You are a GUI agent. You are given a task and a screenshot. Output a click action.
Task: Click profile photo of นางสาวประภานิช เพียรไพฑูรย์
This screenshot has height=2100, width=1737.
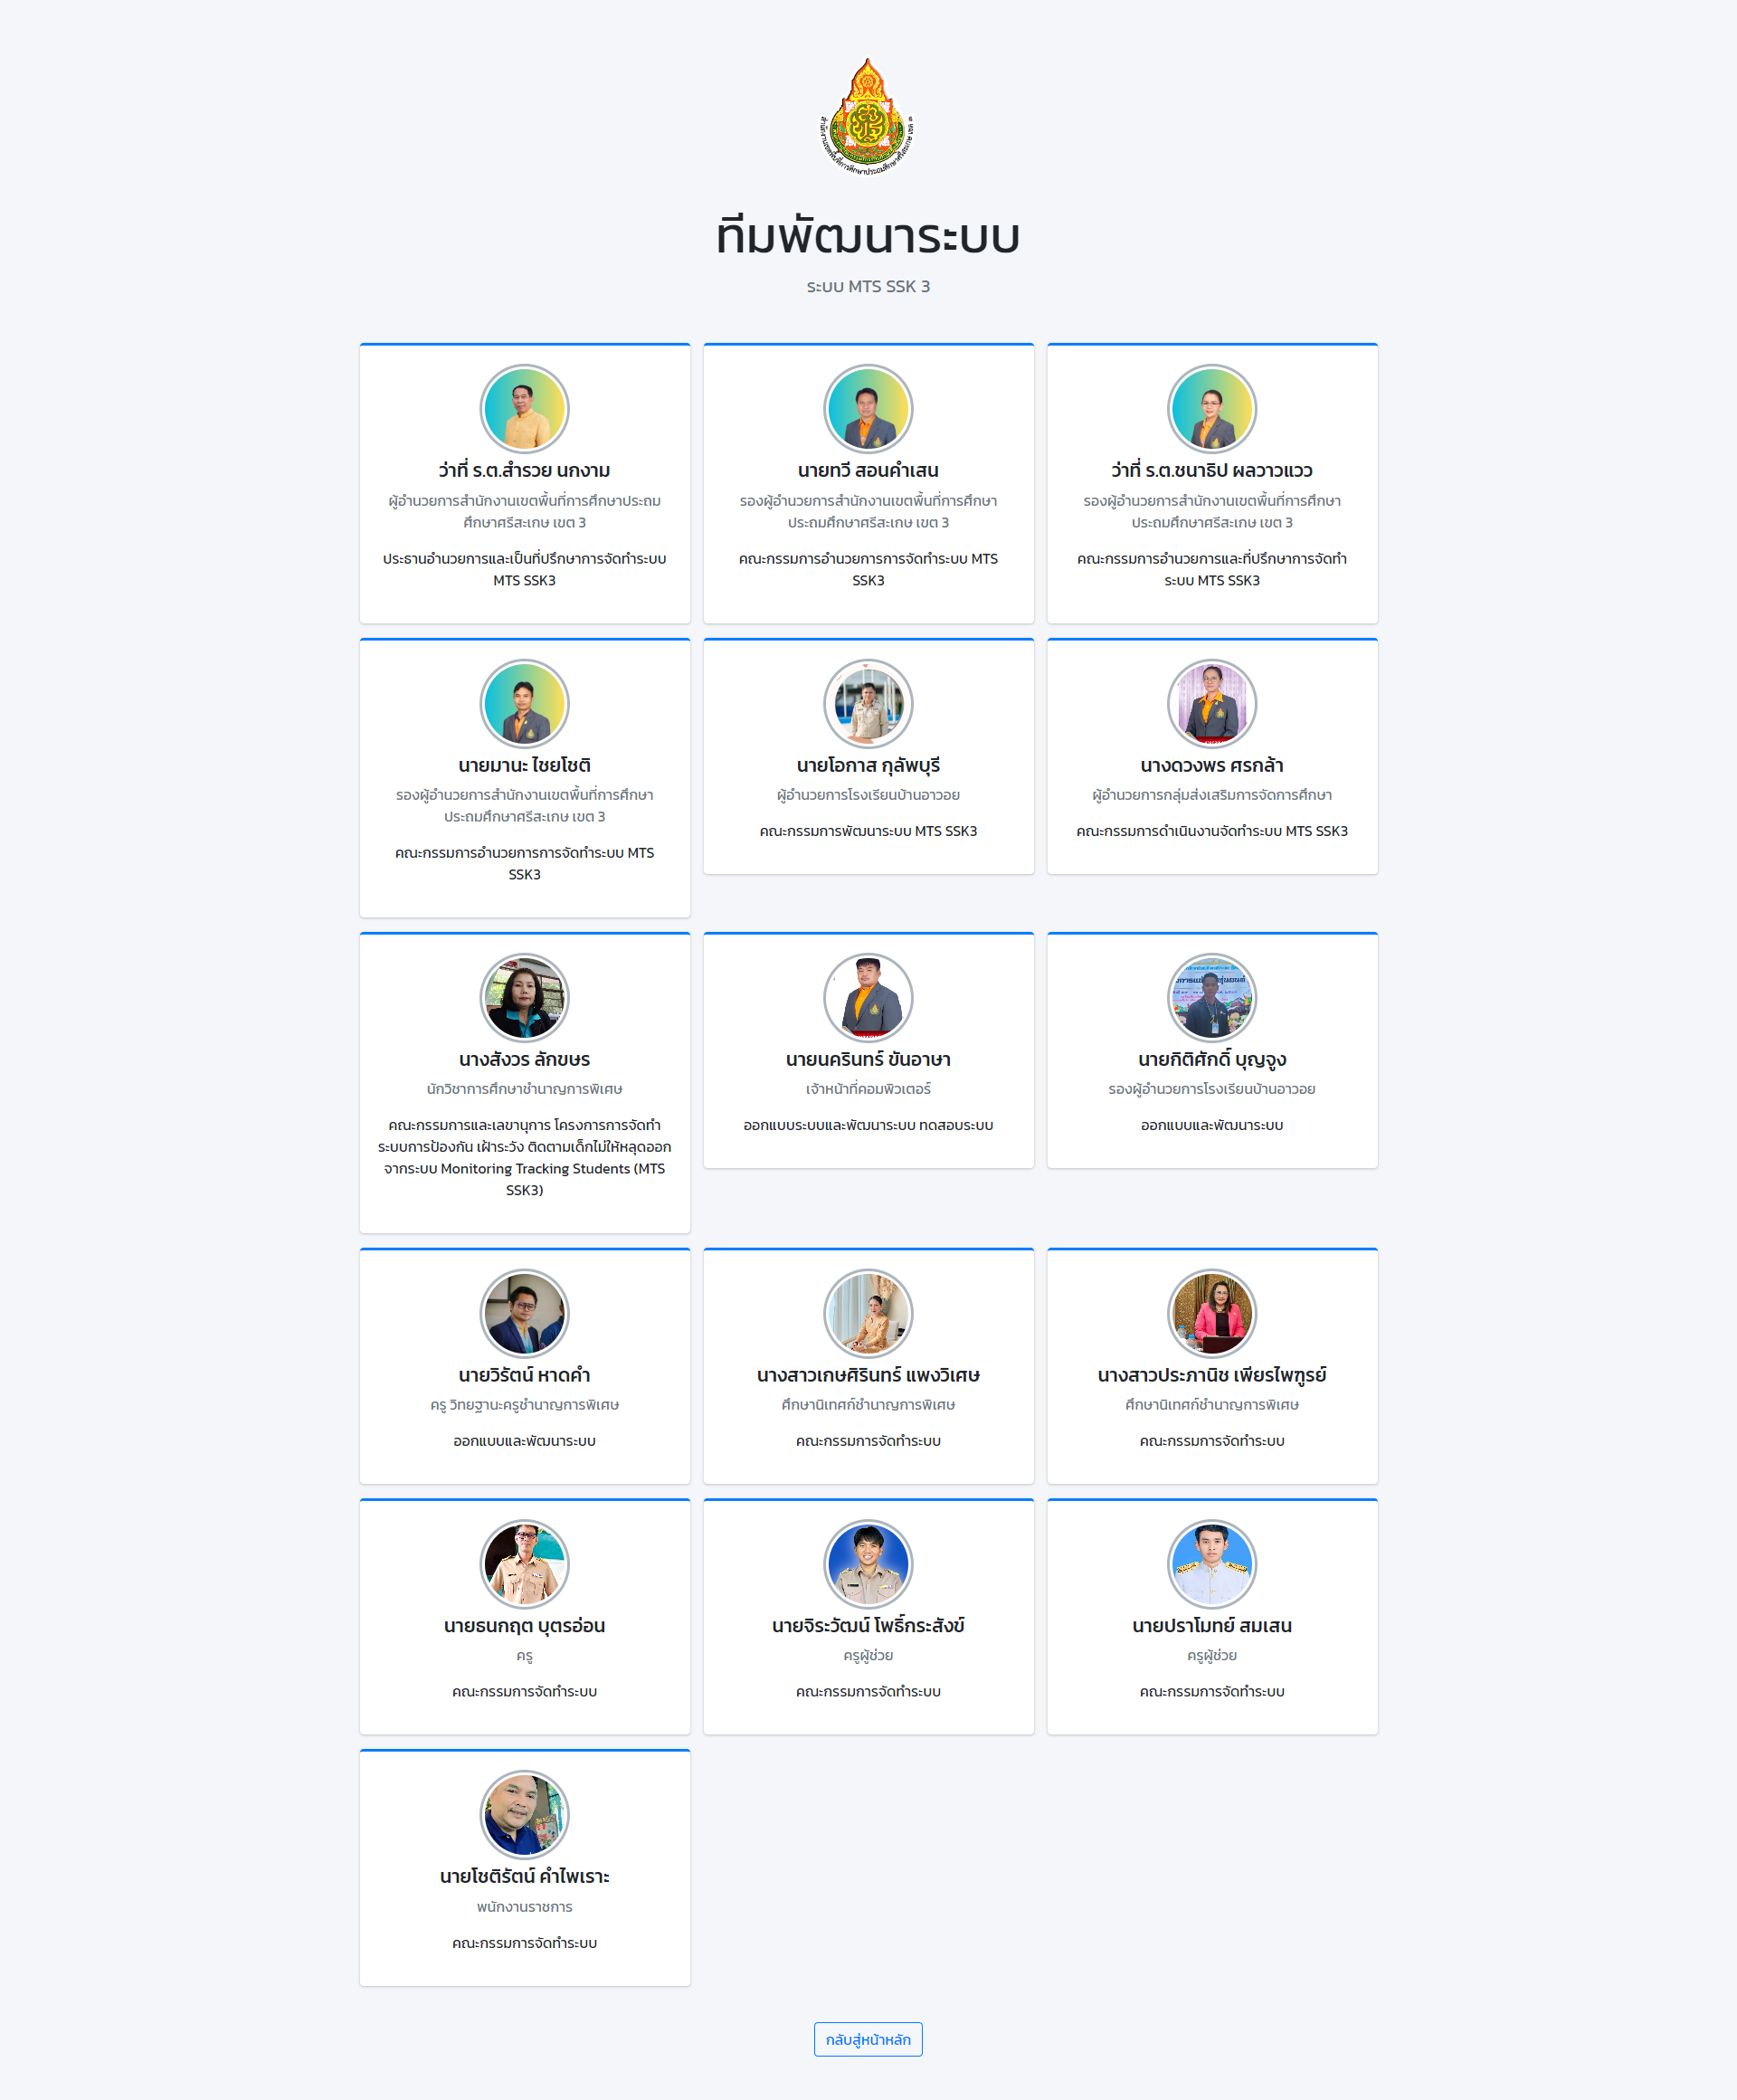(1212, 1314)
